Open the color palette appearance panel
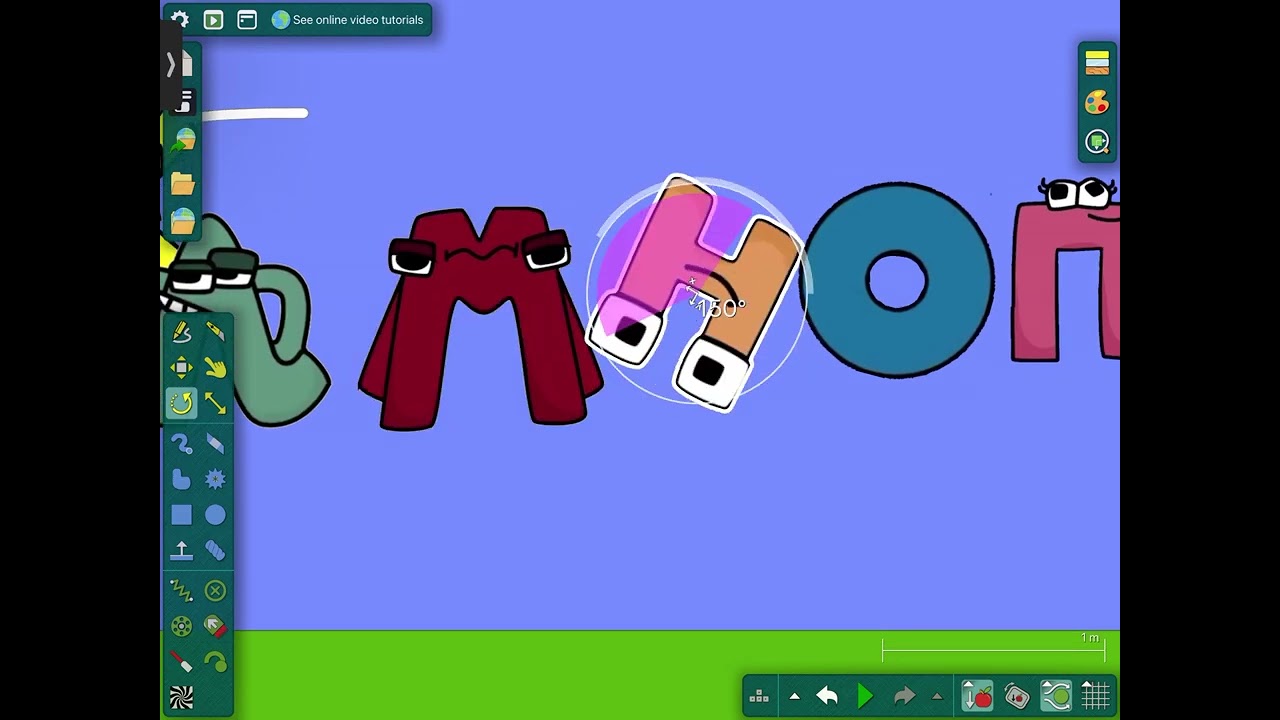1280x720 pixels. pyautogui.click(x=1097, y=102)
